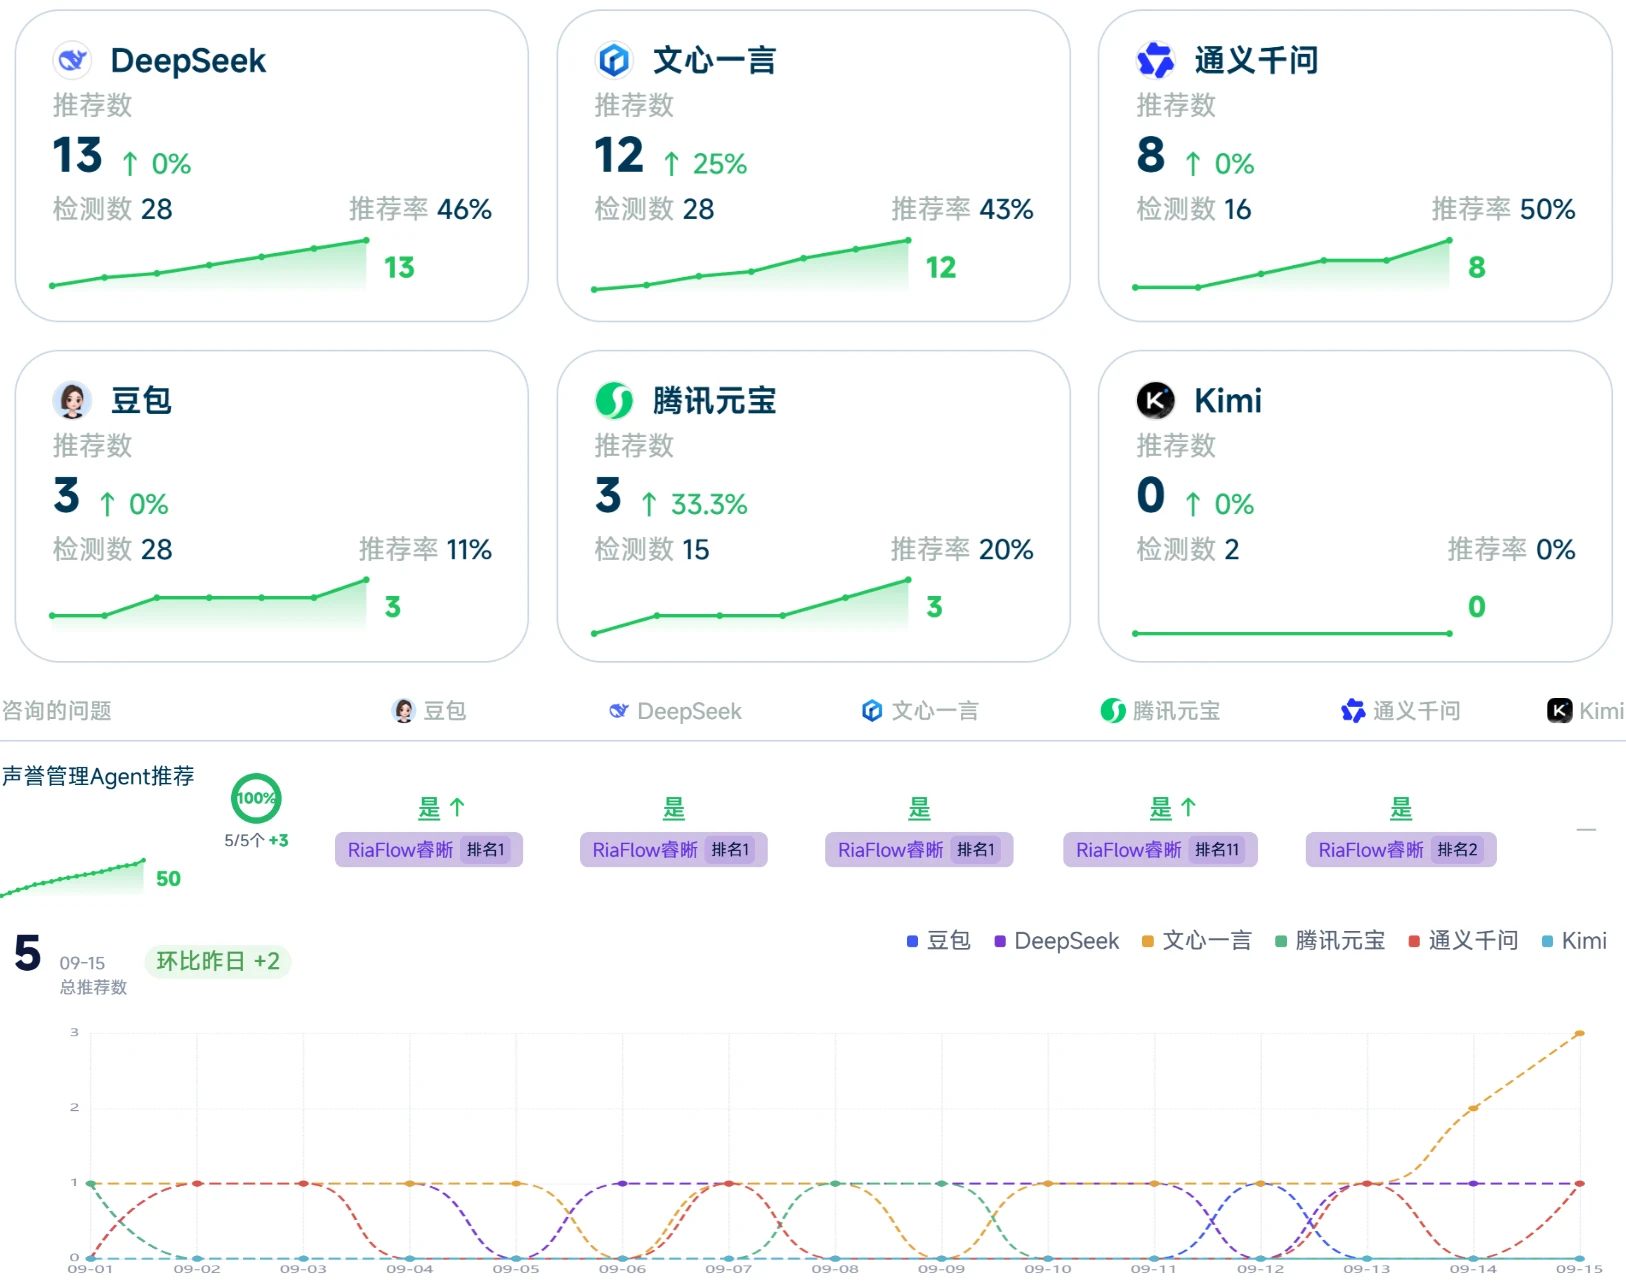Click the up arrow beside 0% in 豆包 card
Screen dimensions: 1626x1284
click(x=107, y=504)
